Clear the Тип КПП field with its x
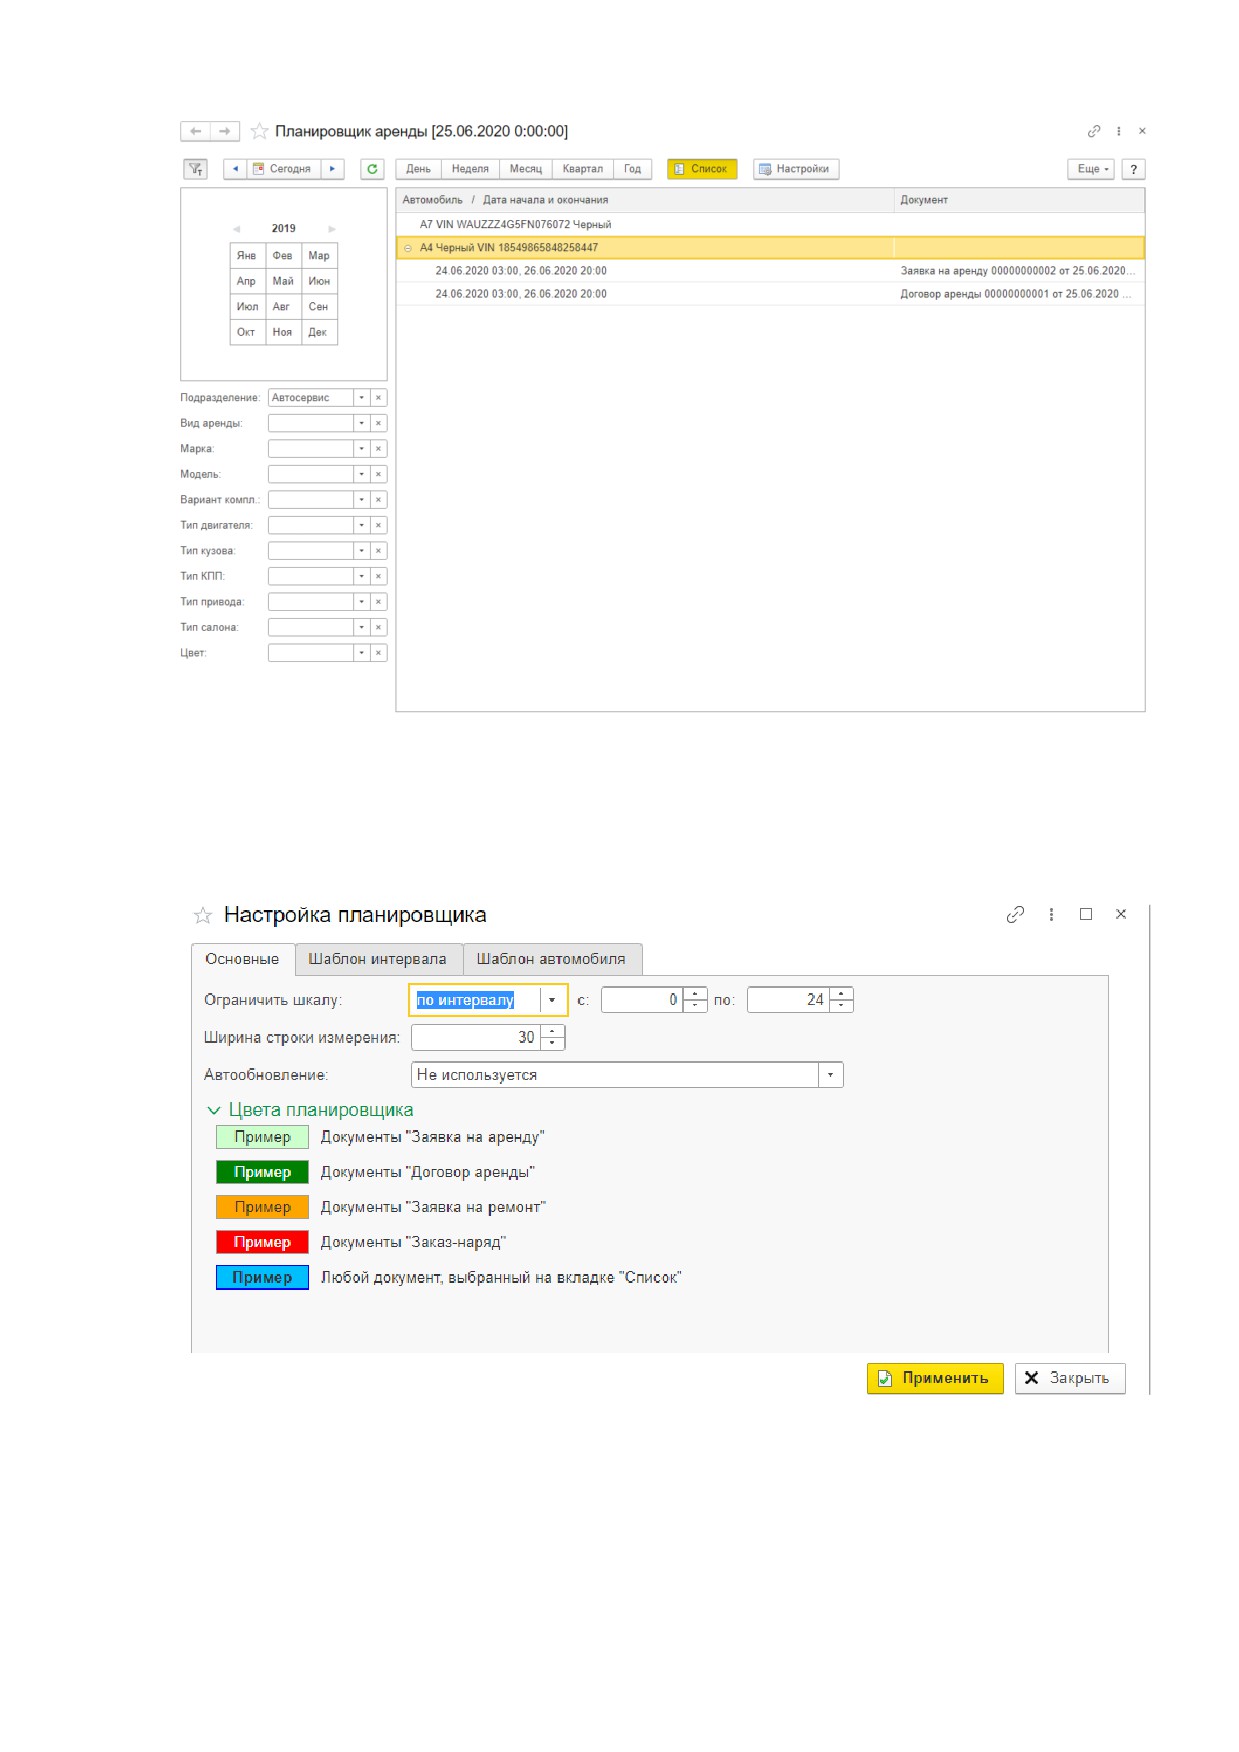Screen dimensions: 1239x1752 (378, 576)
